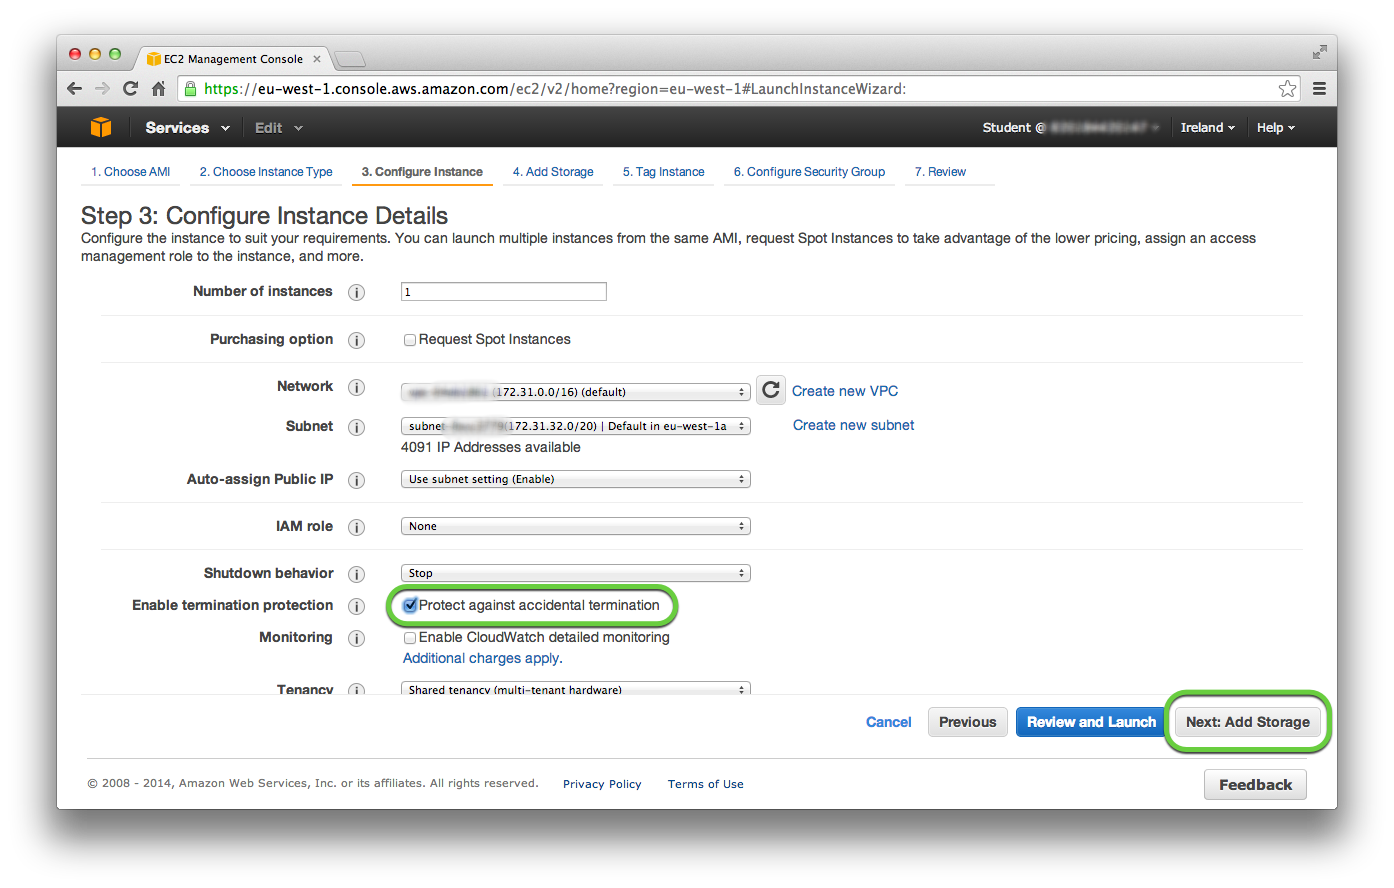
Task: Open the Tenancy dropdown
Action: (x=575, y=689)
